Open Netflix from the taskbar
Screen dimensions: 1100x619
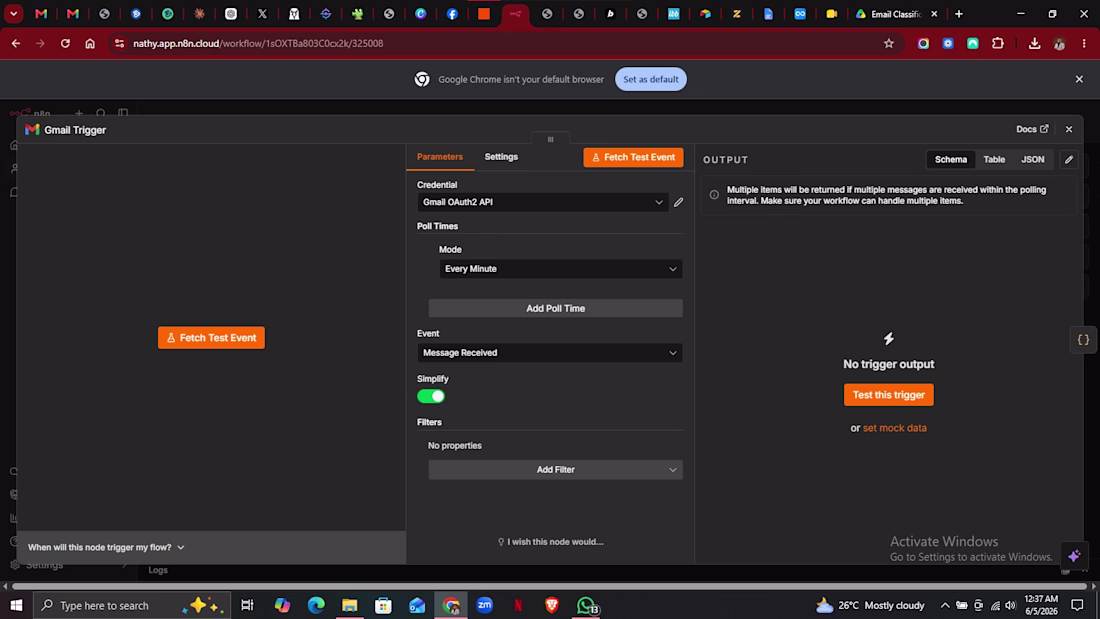click(518, 605)
